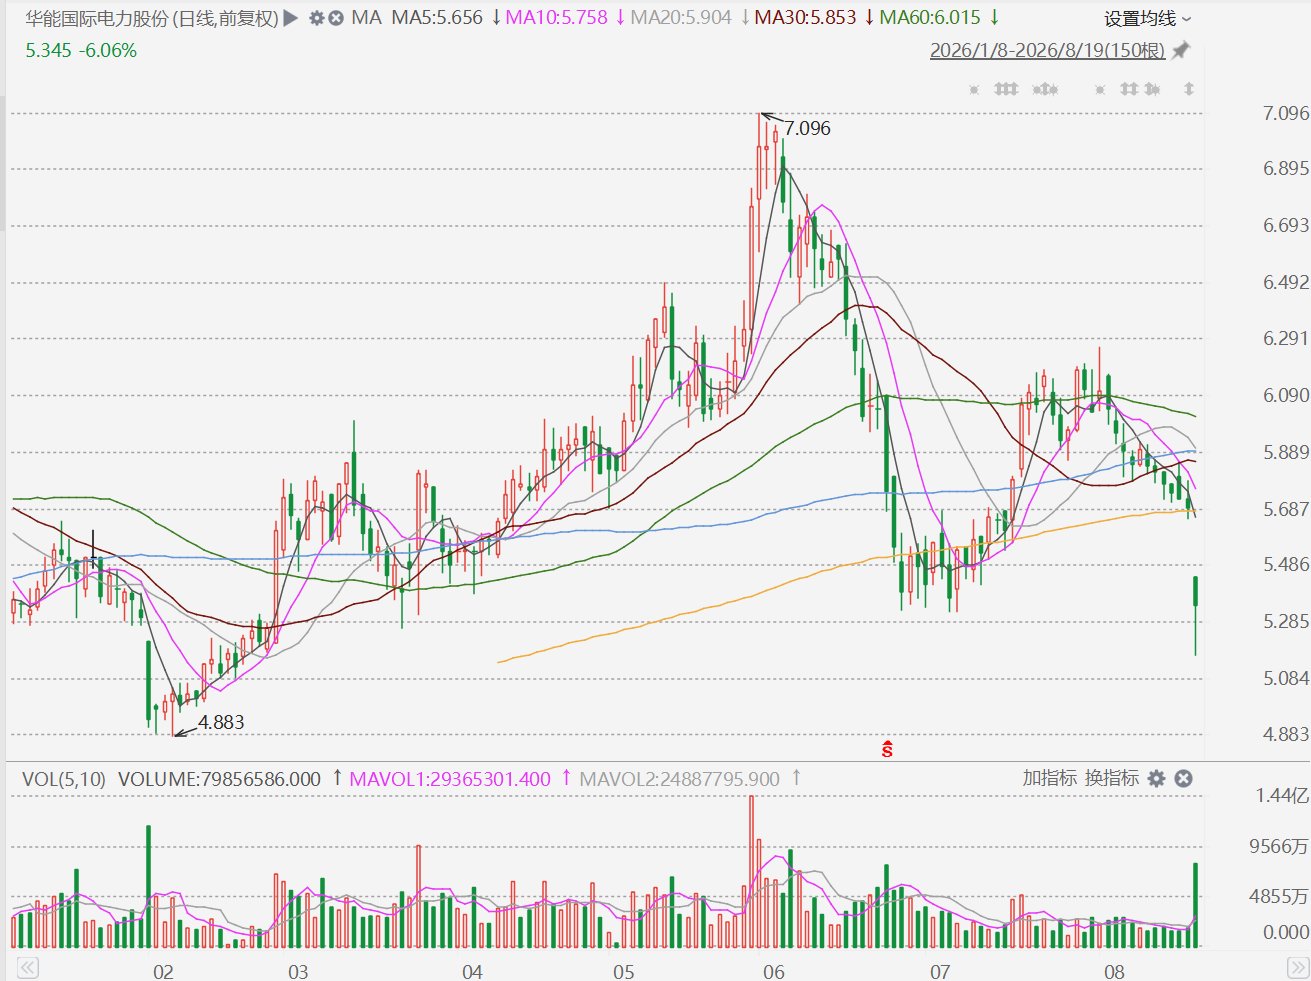Select the MA10:5.758 legend value

pyautogui.click(x=557, y=18)
